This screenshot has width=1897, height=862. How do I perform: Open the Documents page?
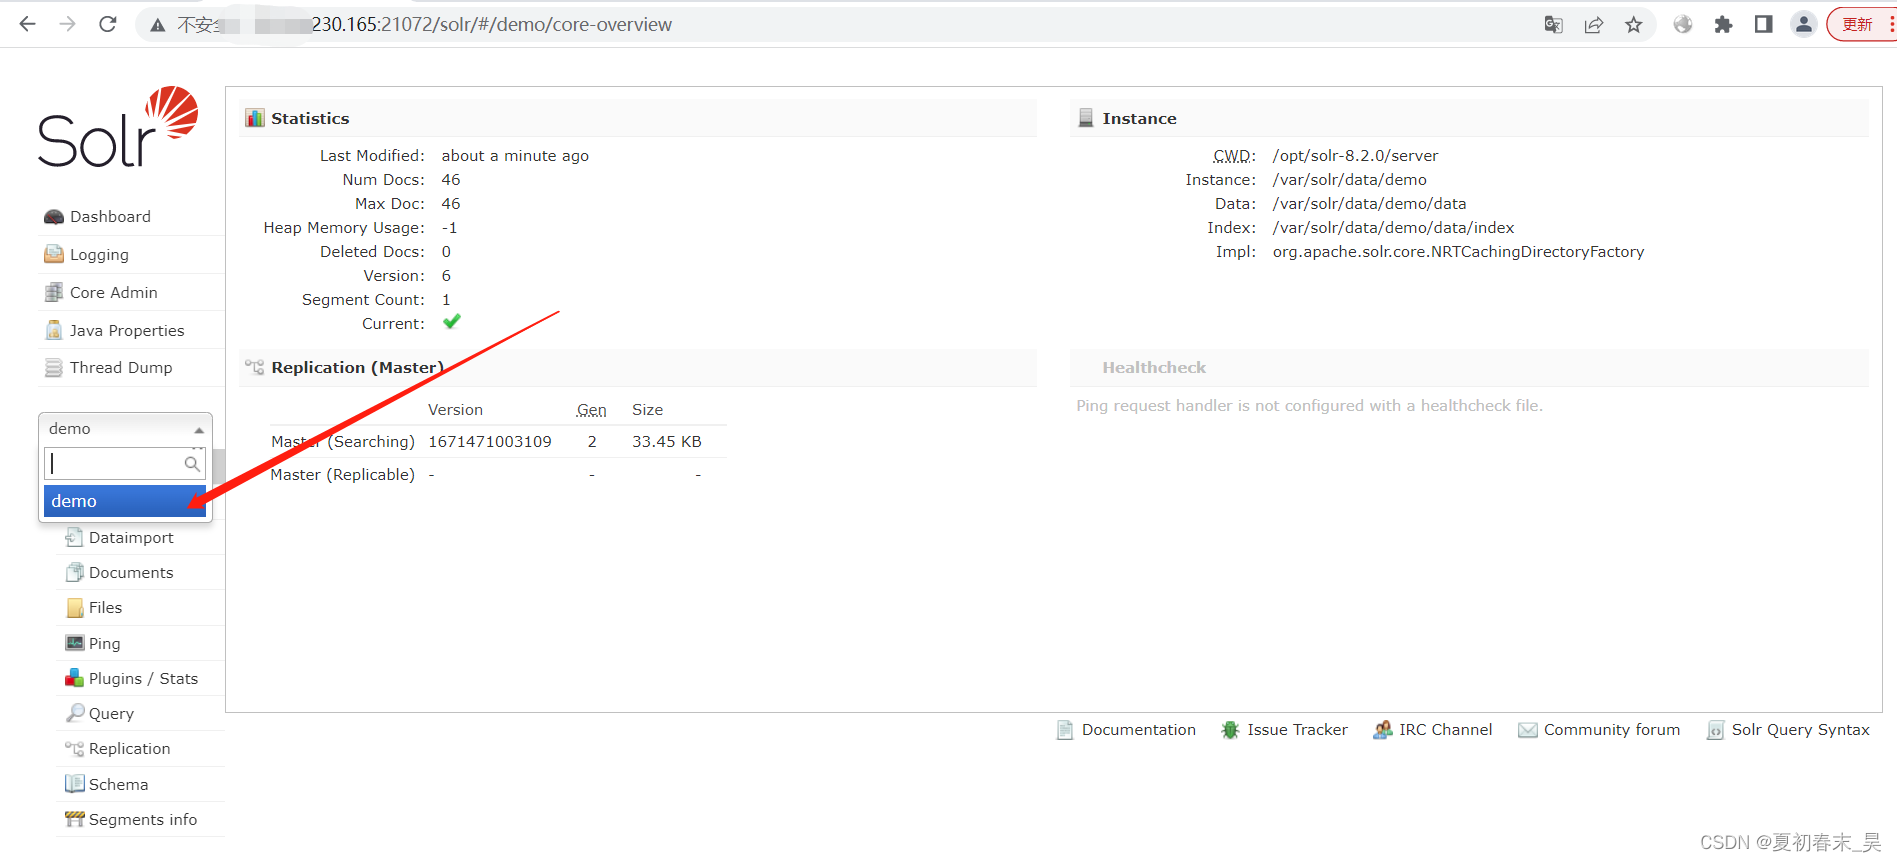[x=131, y=573]
